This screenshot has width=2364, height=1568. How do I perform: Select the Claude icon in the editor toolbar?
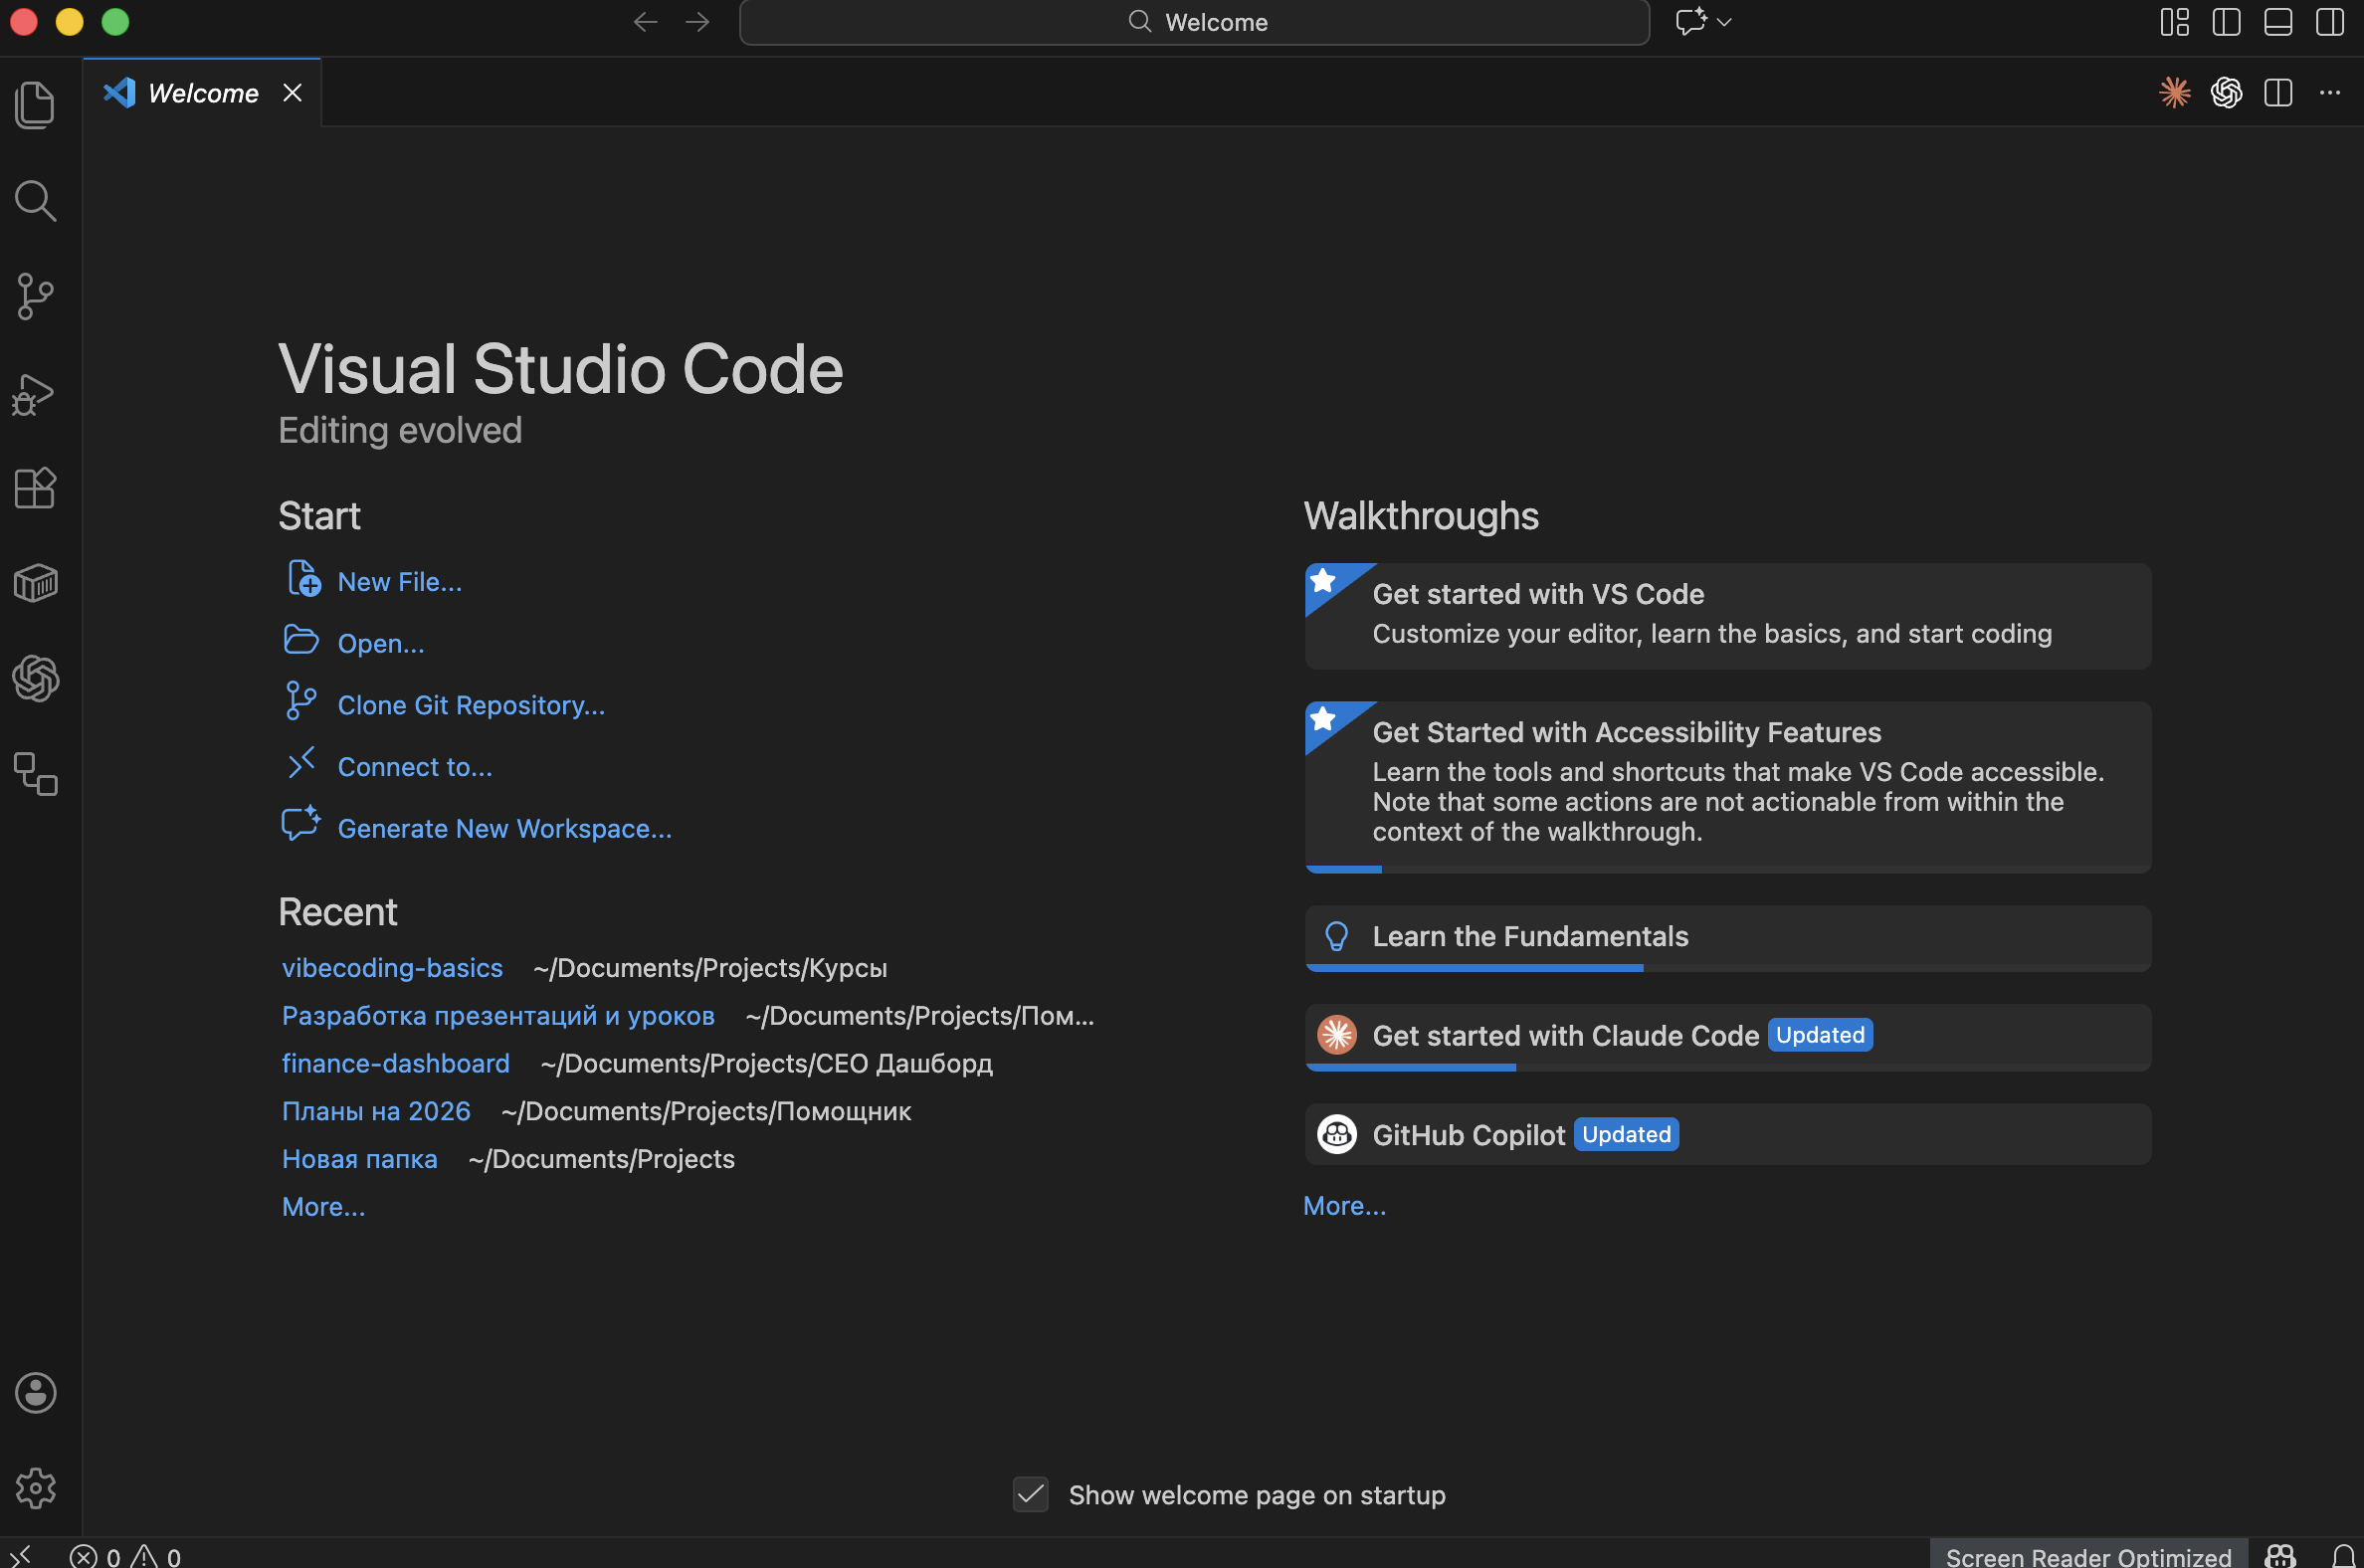click(x=2175, y=92)
